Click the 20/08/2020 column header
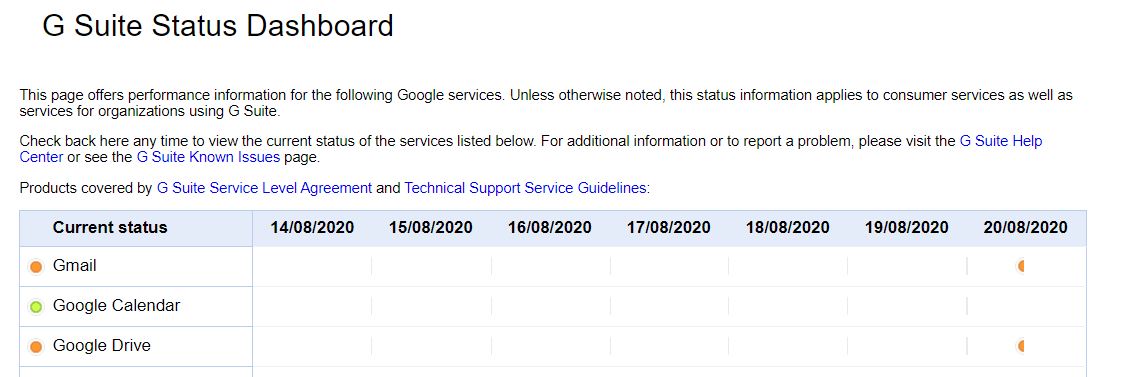The width and height of the screenshot is (1131, 377). pos(1026,228)
